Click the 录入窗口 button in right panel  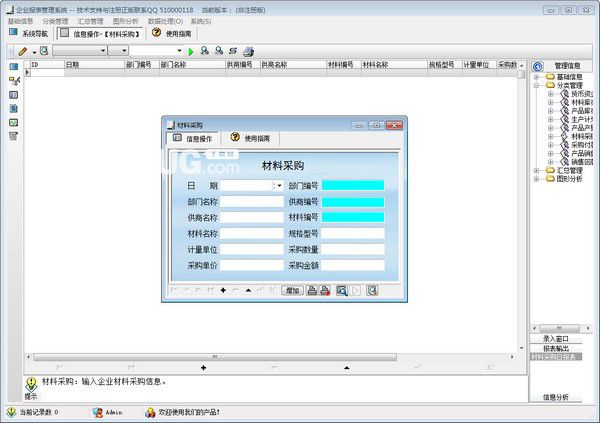[556, 339]
